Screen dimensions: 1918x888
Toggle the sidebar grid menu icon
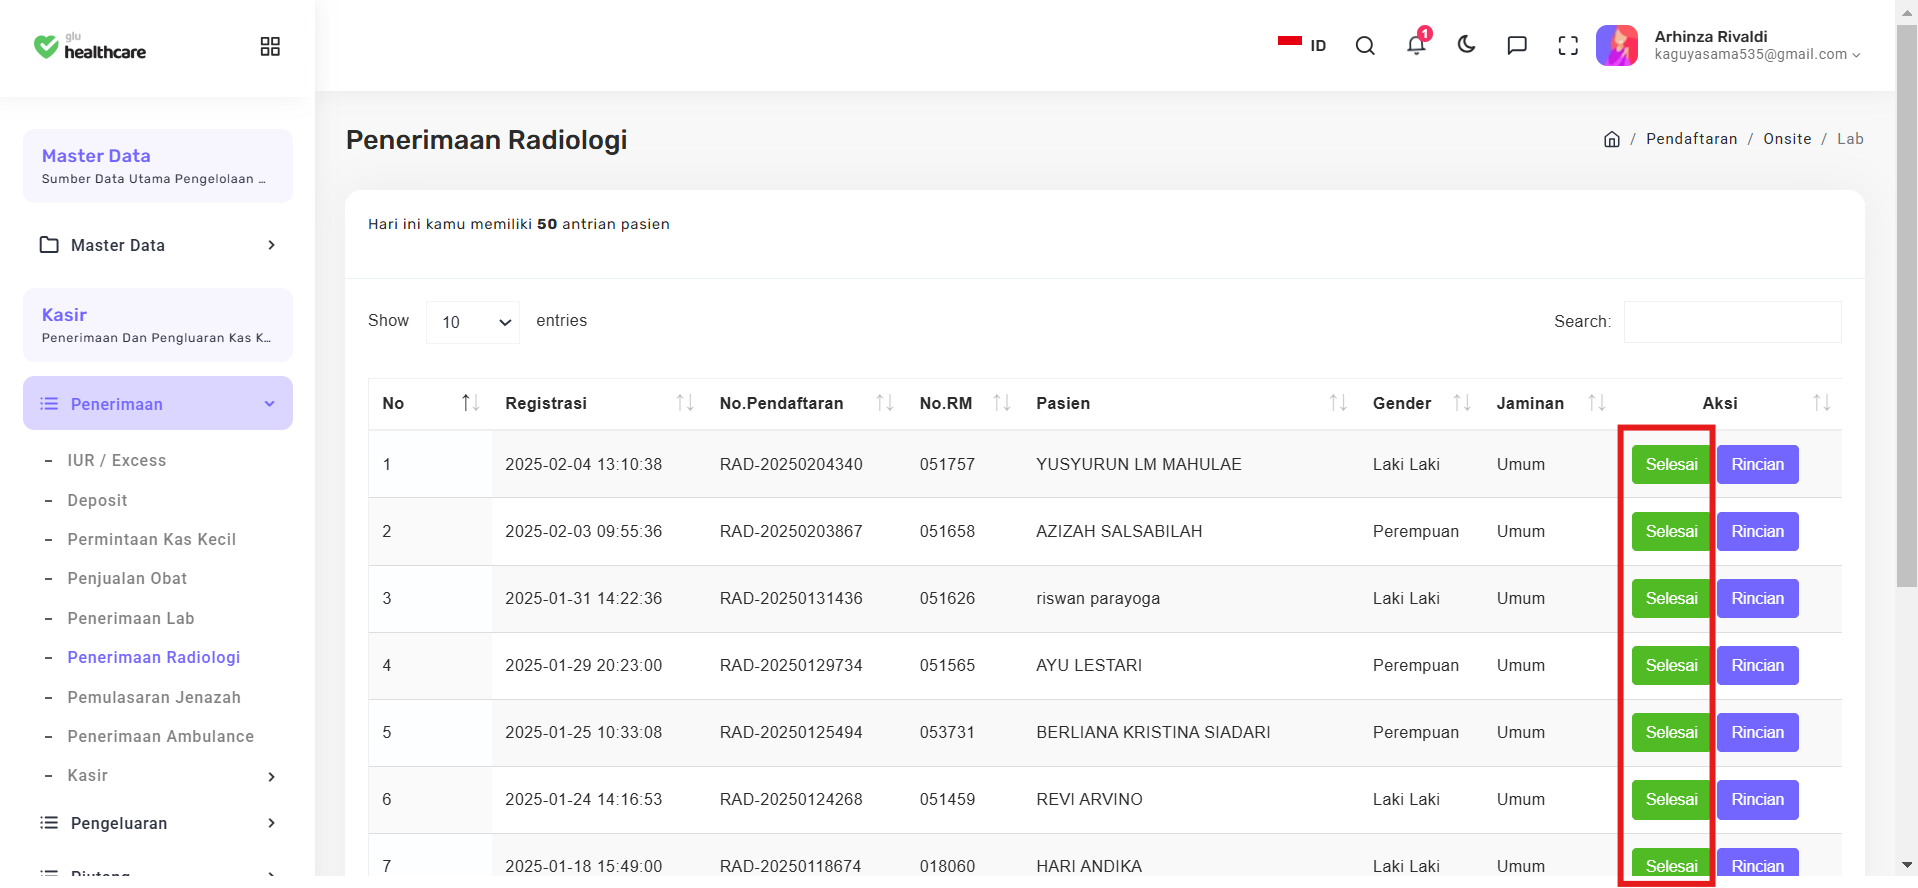pos(270,46)
